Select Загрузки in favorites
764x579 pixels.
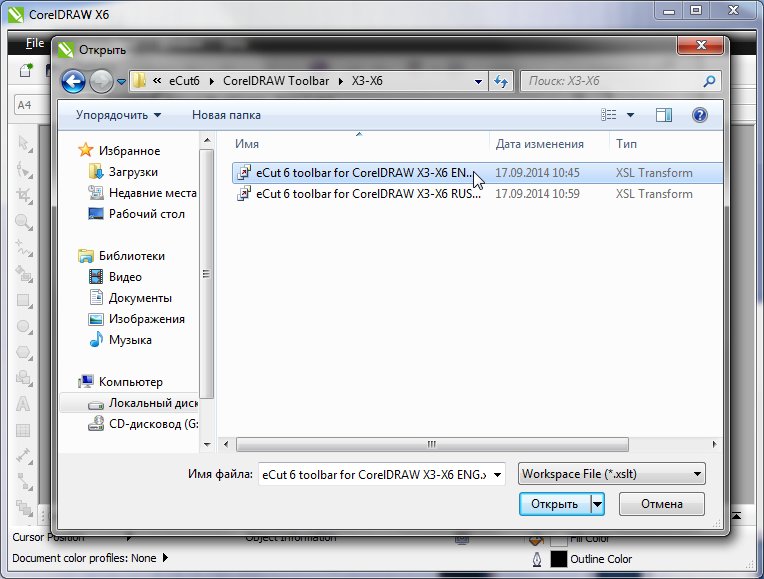coord(133,172)
